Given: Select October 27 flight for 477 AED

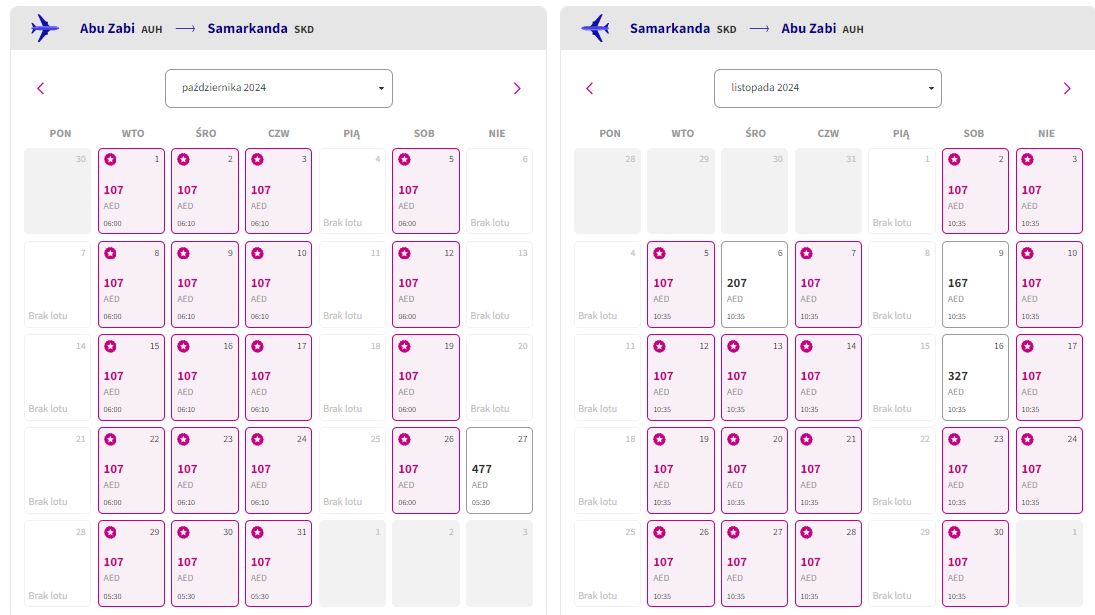Looking at the screenshot, I should [499, 470].
